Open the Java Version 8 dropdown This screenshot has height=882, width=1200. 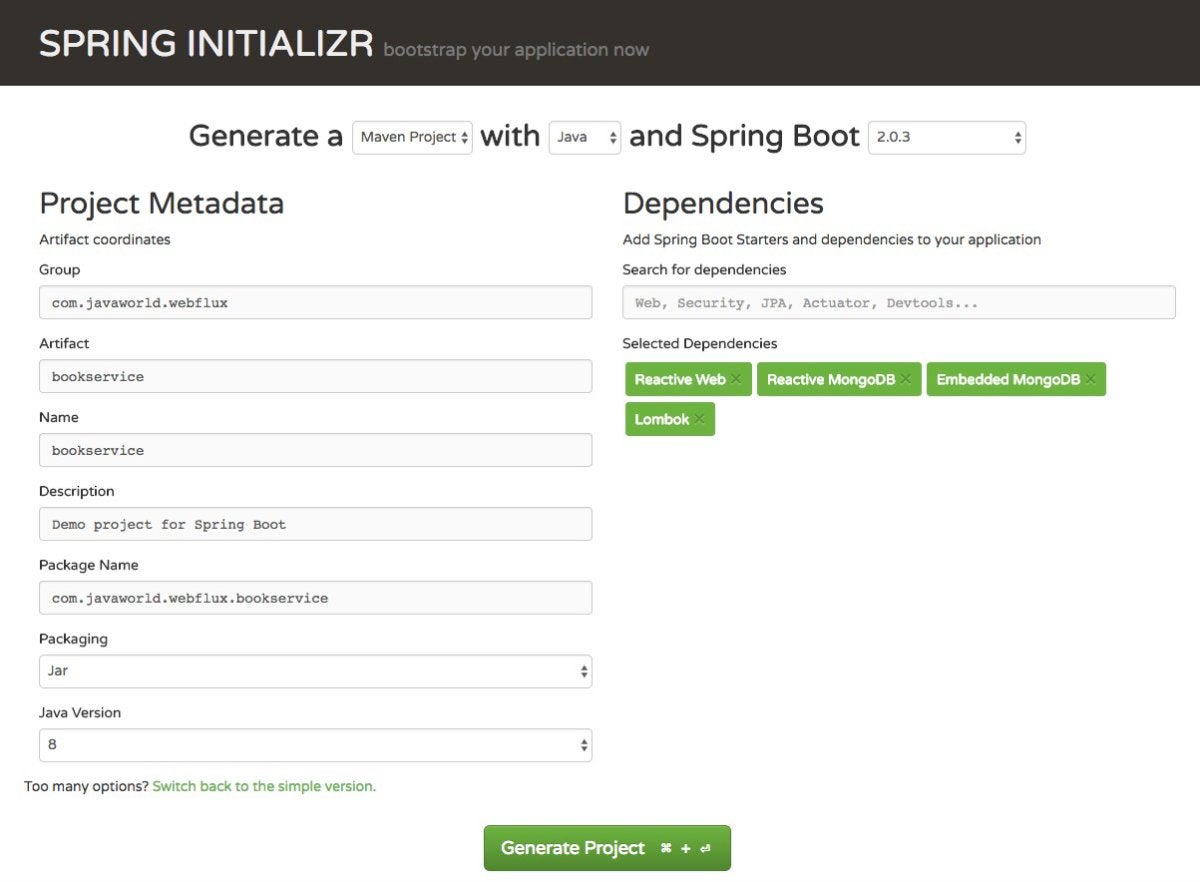315,745
